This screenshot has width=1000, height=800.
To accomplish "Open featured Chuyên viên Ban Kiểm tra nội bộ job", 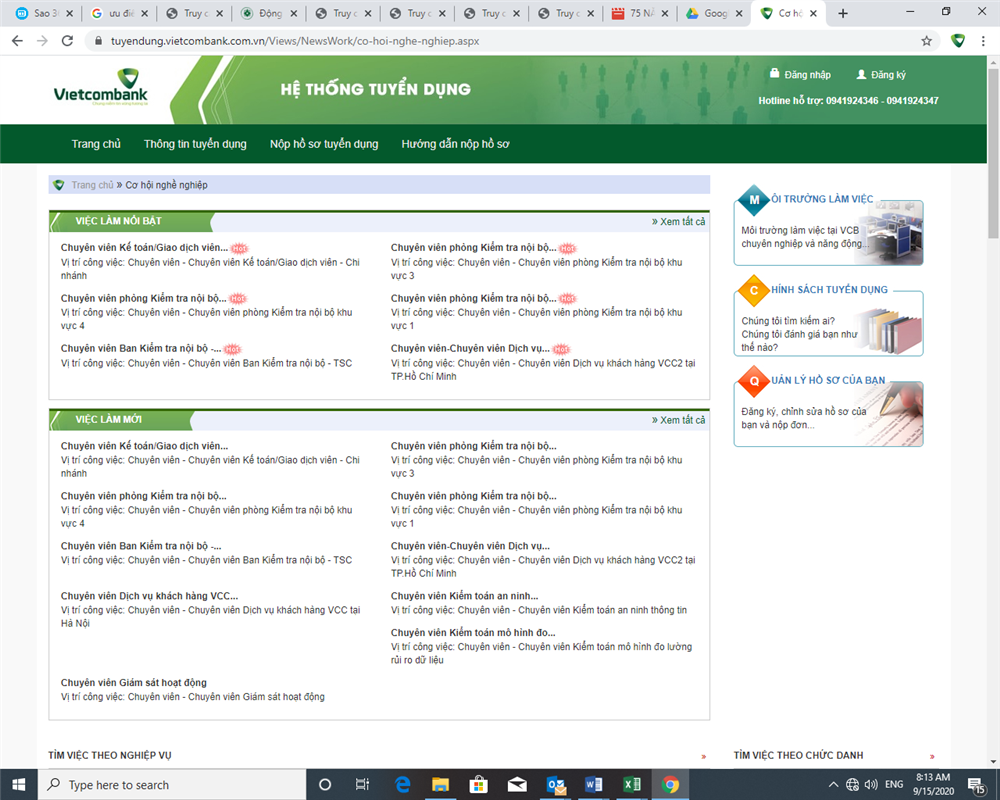I will point(141,348).
